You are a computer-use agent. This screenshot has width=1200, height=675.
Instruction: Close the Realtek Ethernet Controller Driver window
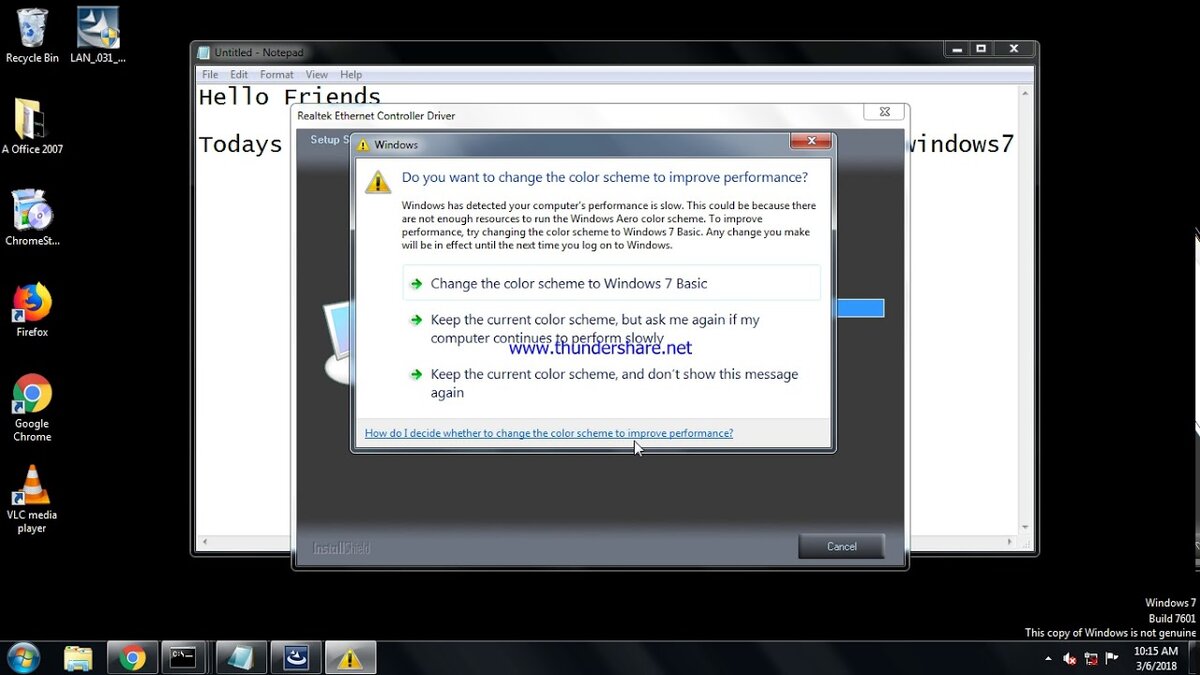tap(885, 112)
